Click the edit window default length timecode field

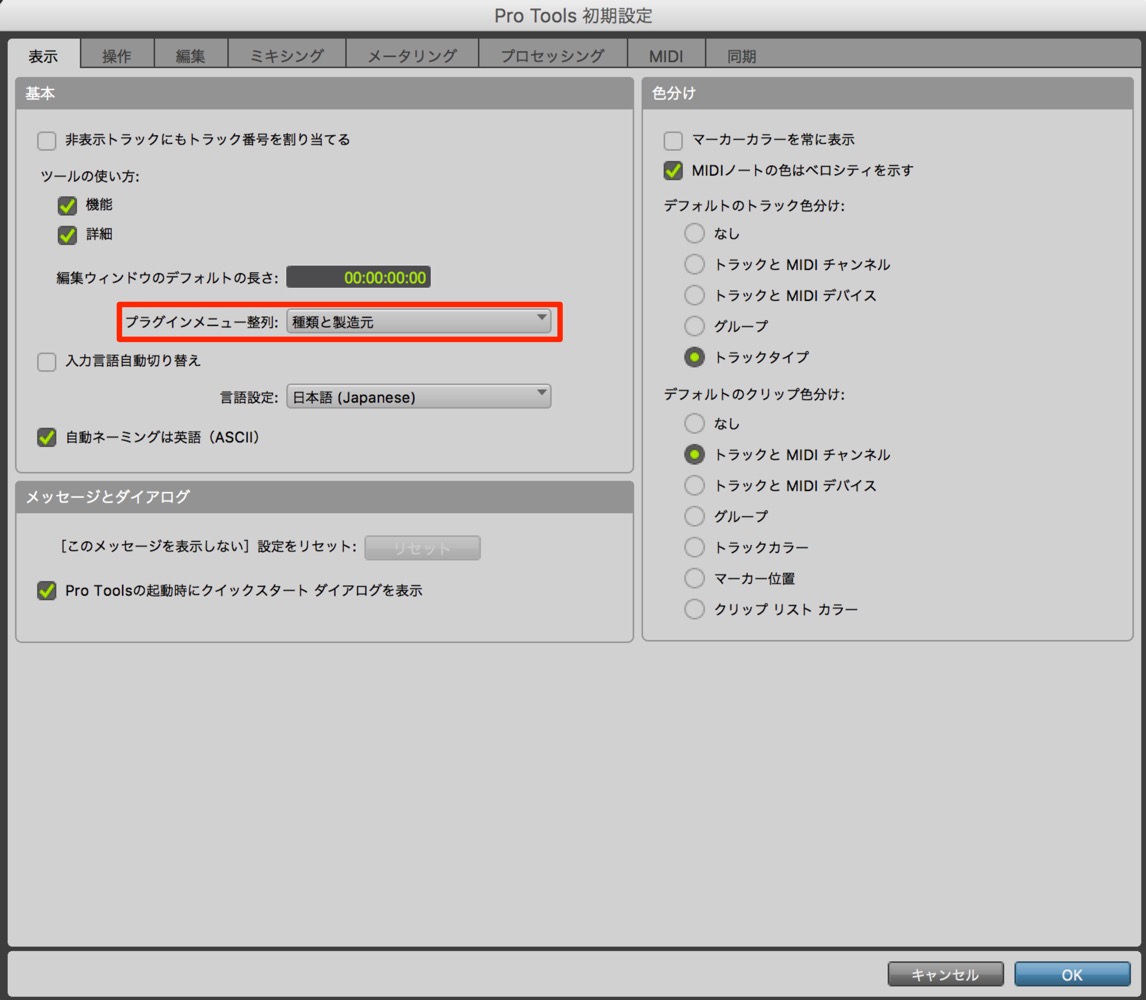coord(358,278)
